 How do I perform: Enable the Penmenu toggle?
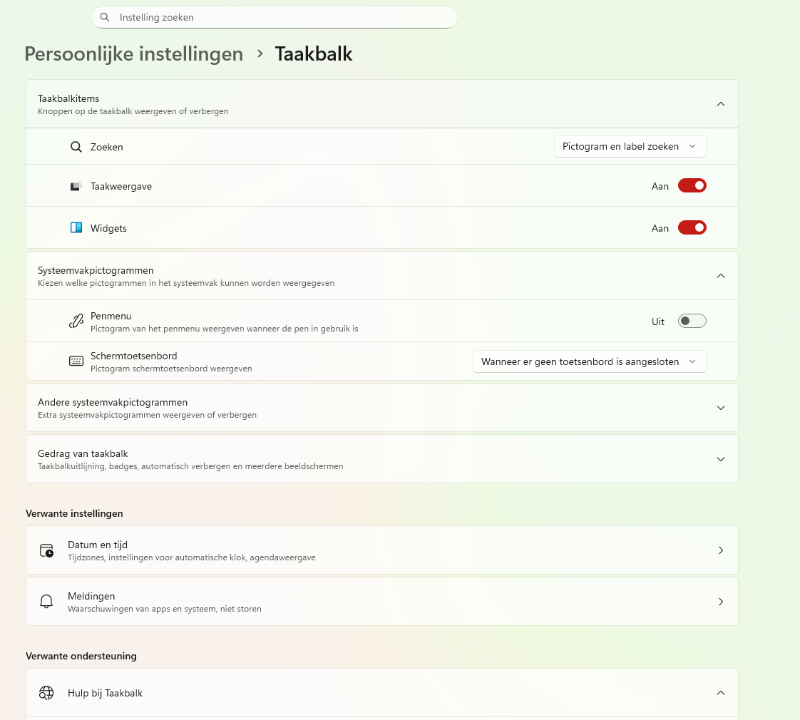[x=692, y=321]
